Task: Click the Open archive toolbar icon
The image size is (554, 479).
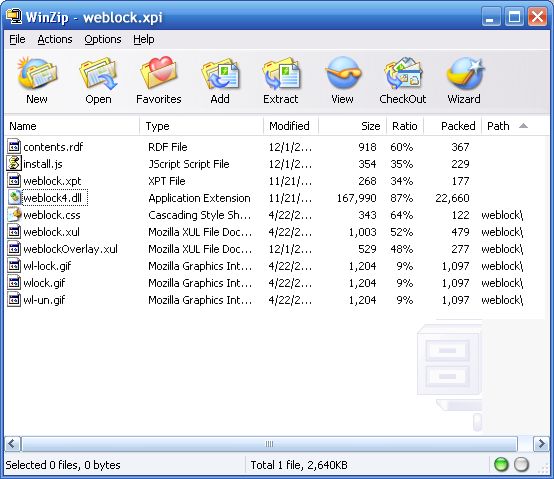Action: 98,73
